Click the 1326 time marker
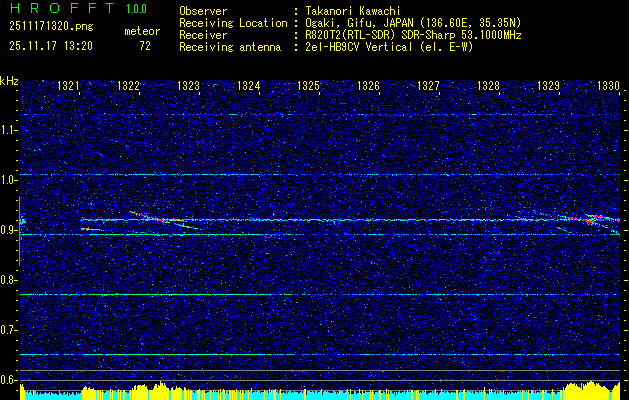 tap(368, 85)
